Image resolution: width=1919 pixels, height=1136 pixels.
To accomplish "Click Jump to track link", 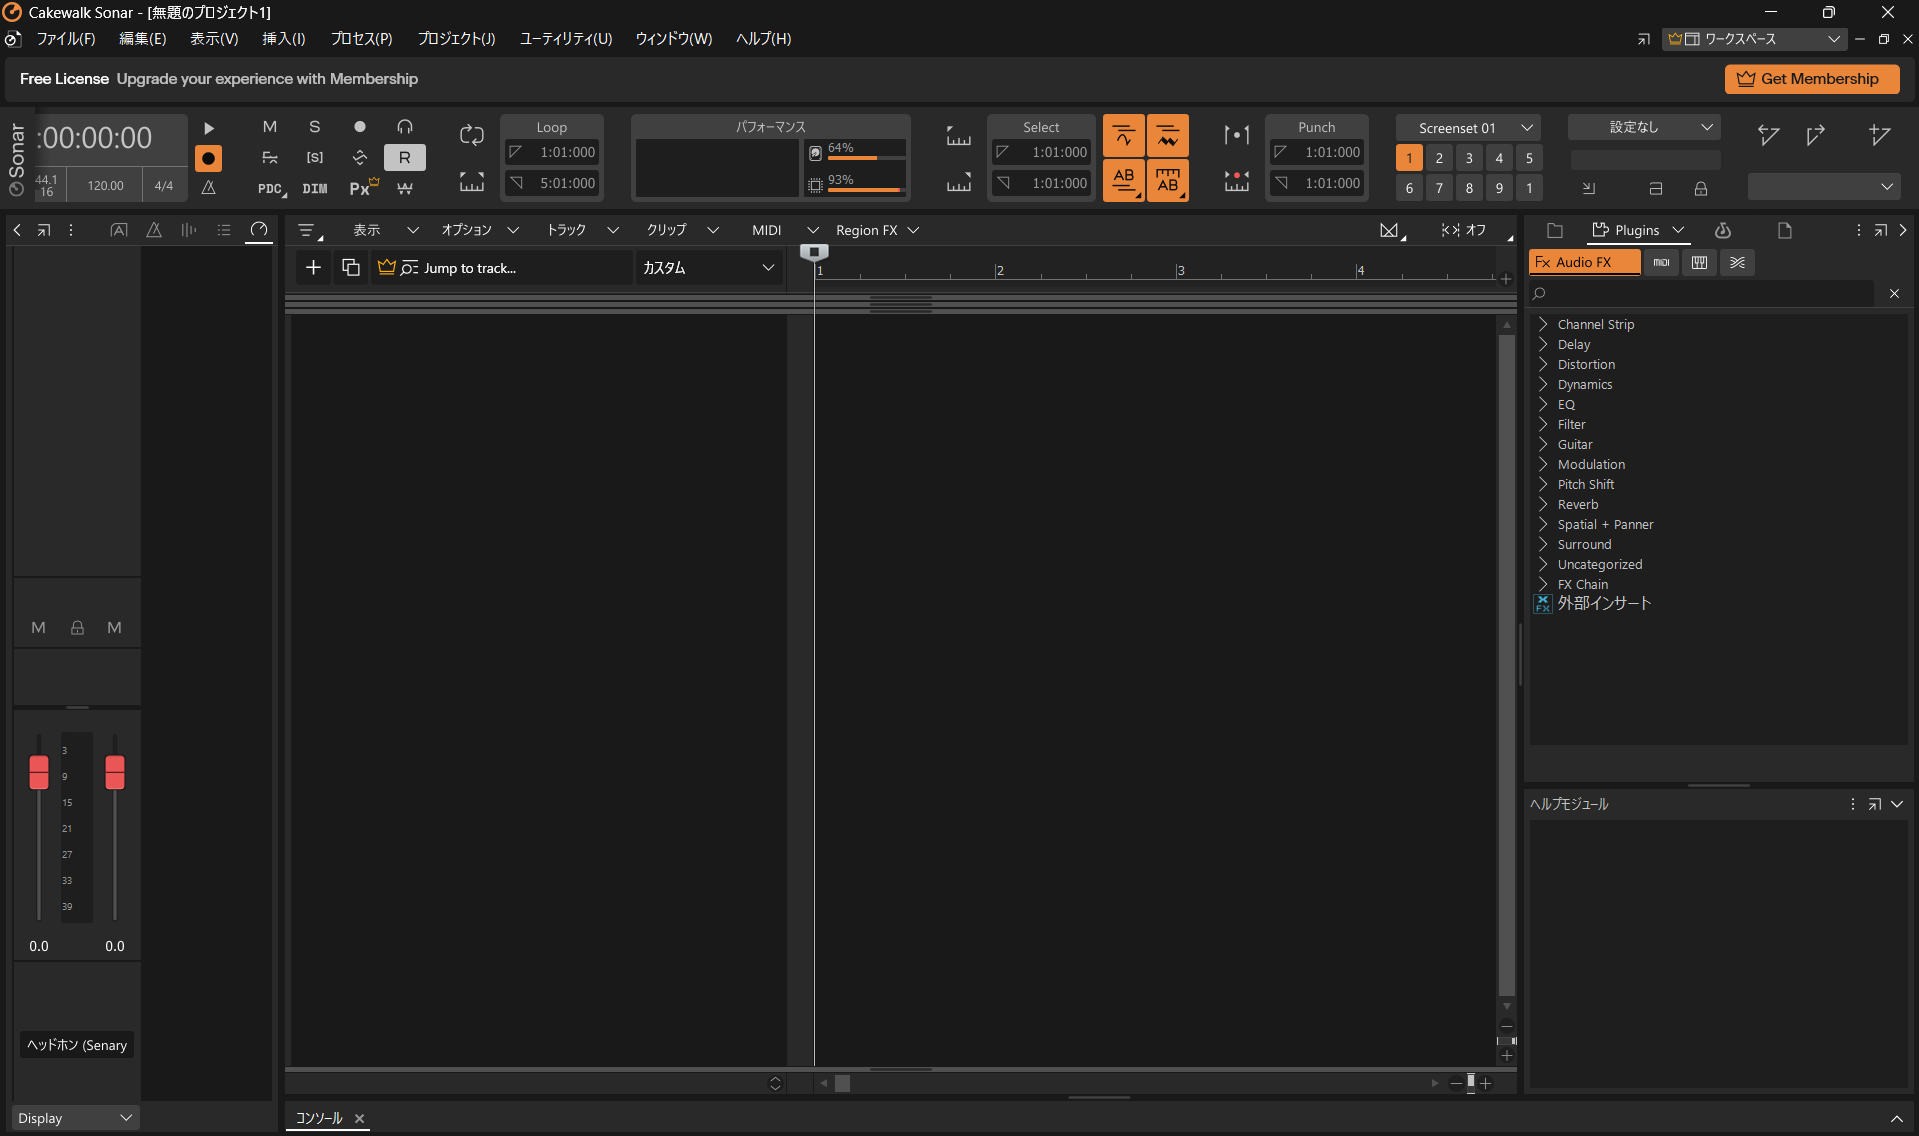I will (x=470, y=267).
